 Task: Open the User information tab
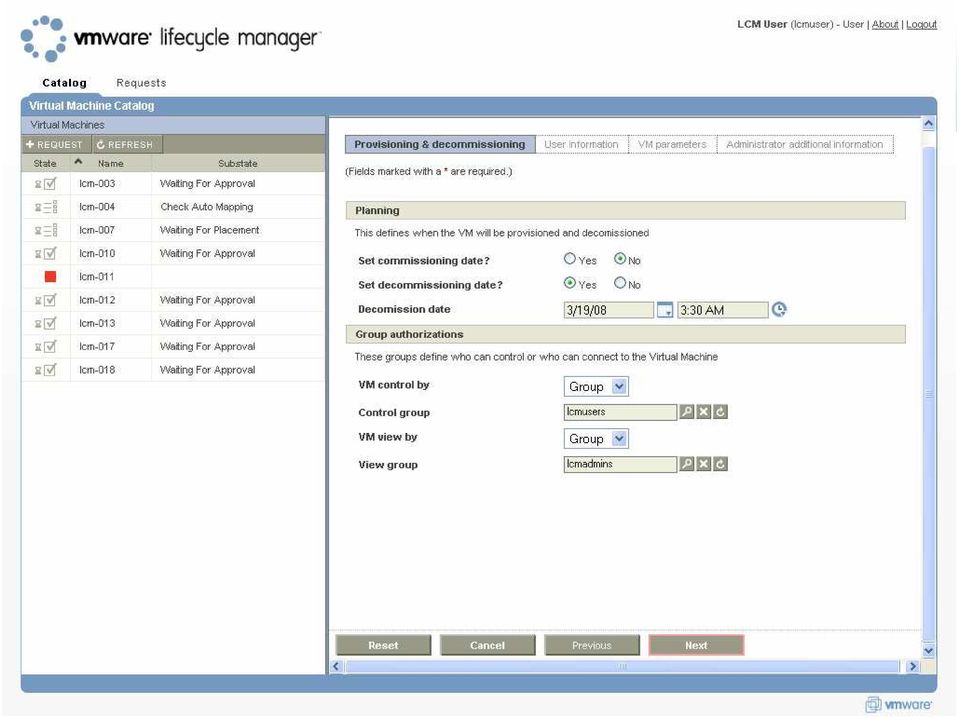click(x=581, y=144)
